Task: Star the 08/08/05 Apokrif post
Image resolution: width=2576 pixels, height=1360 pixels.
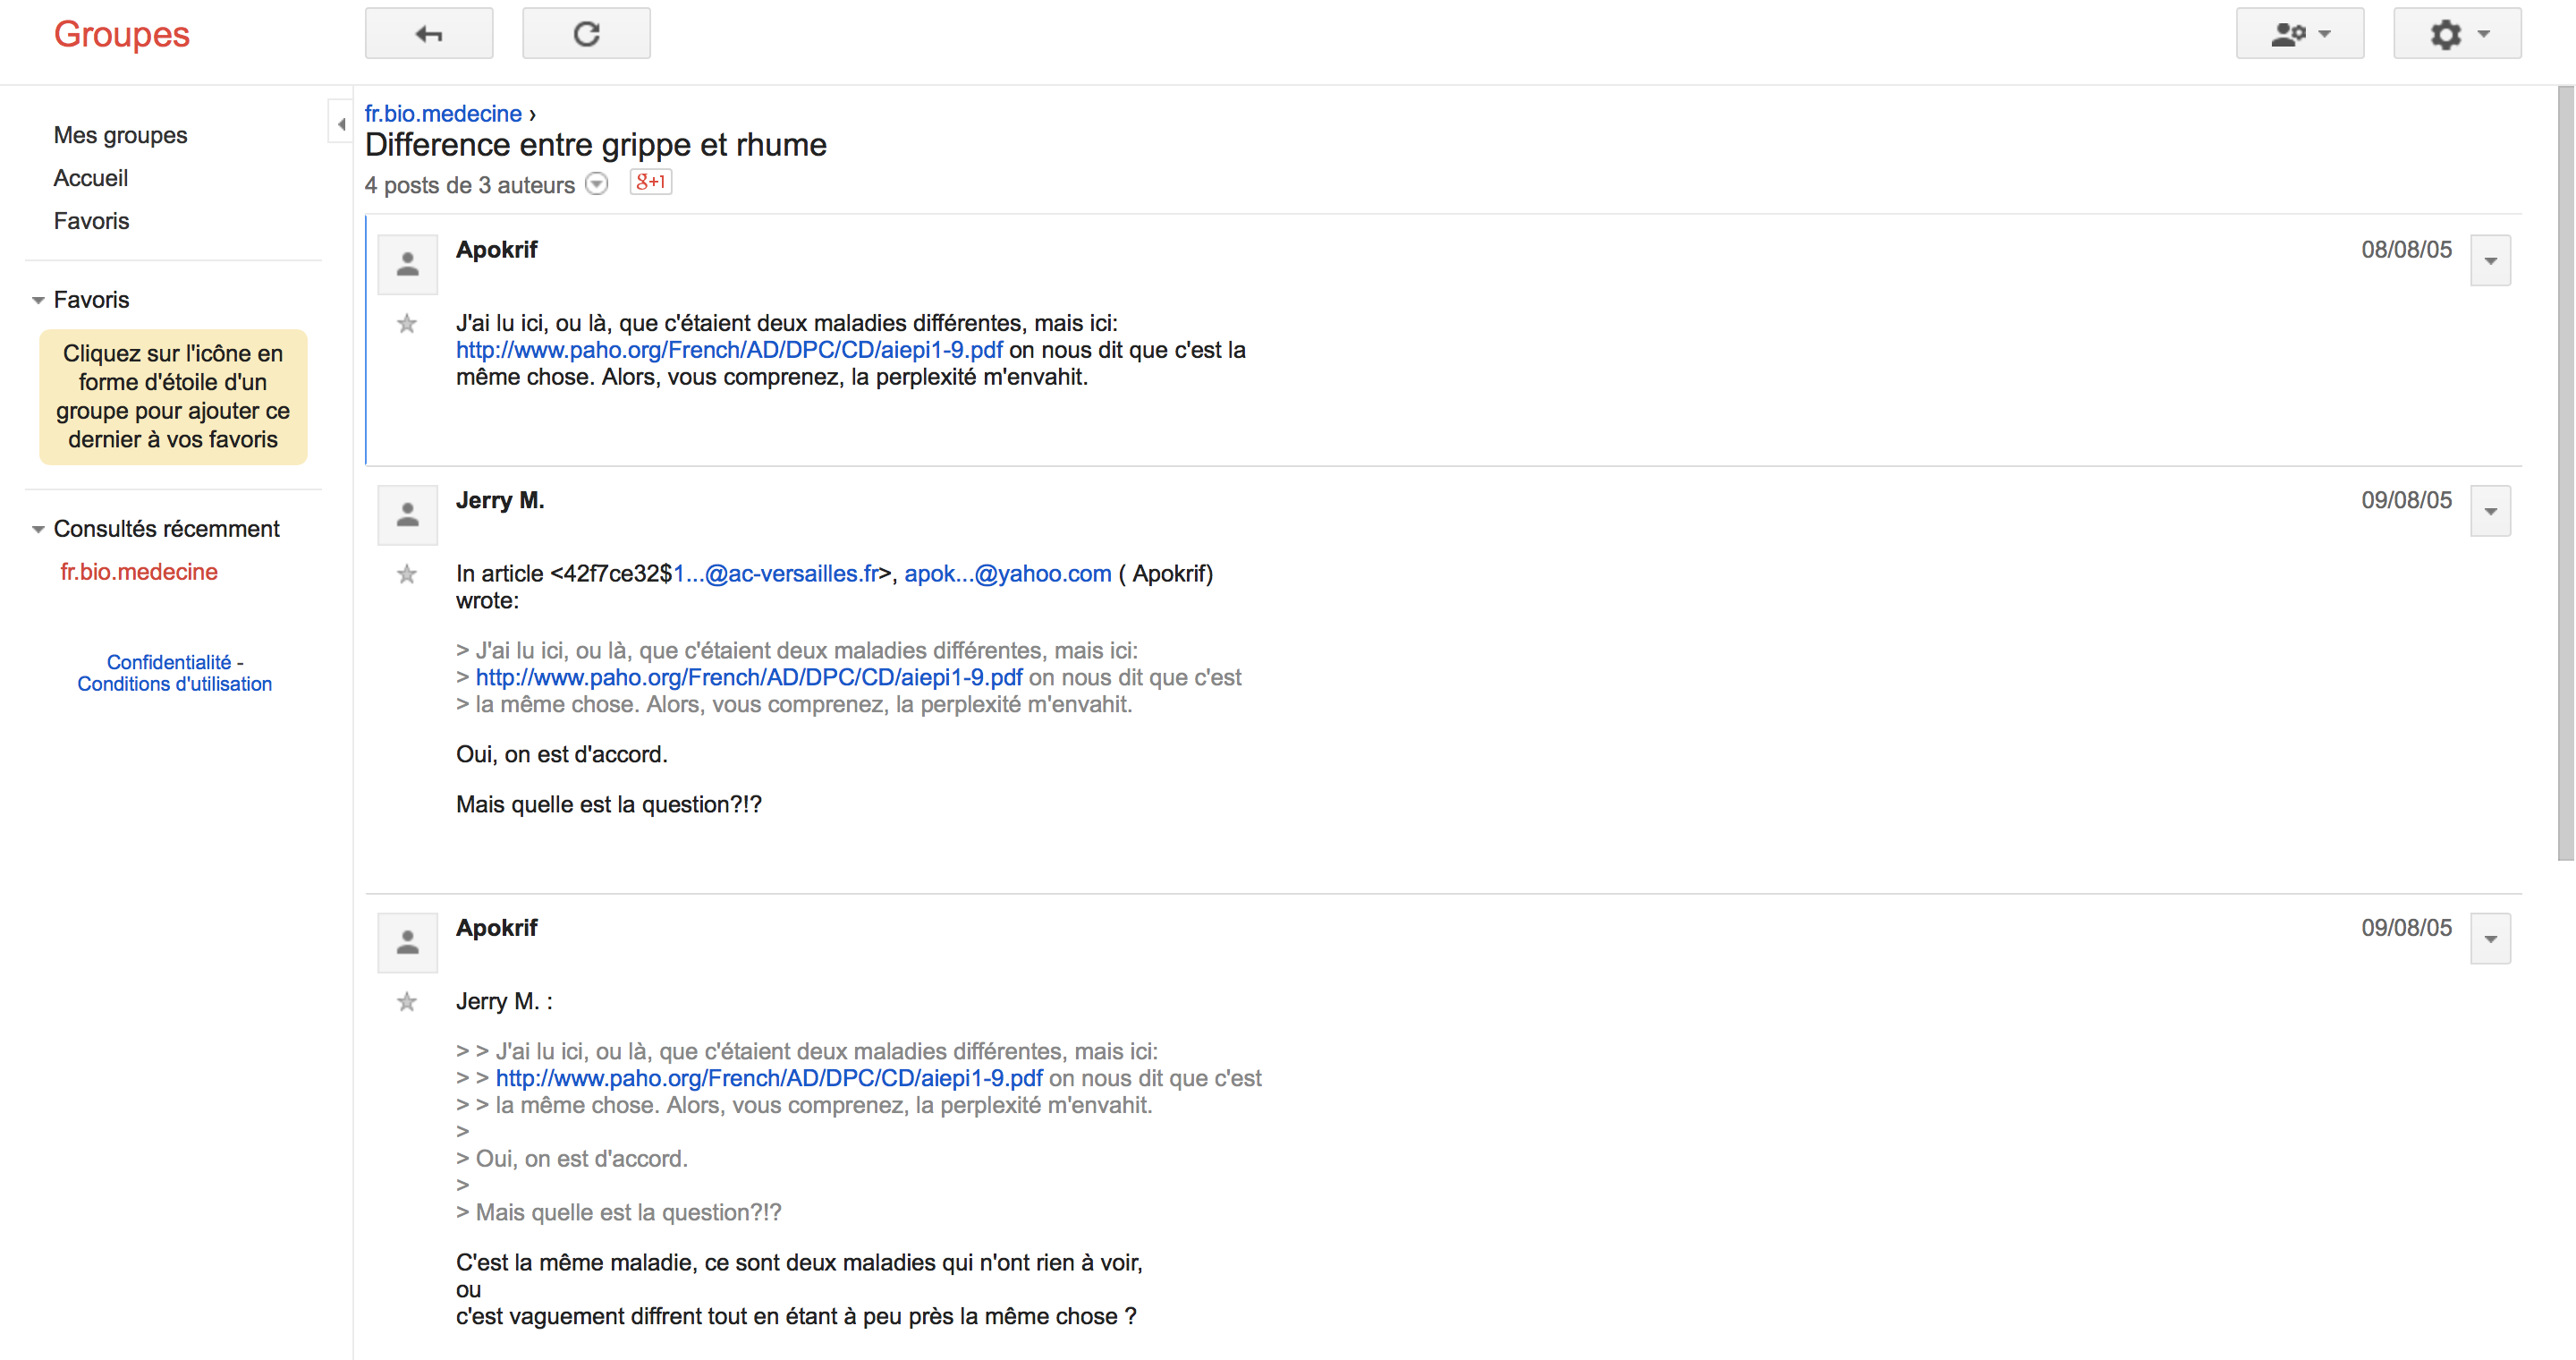Action: [x=407, y=324]
